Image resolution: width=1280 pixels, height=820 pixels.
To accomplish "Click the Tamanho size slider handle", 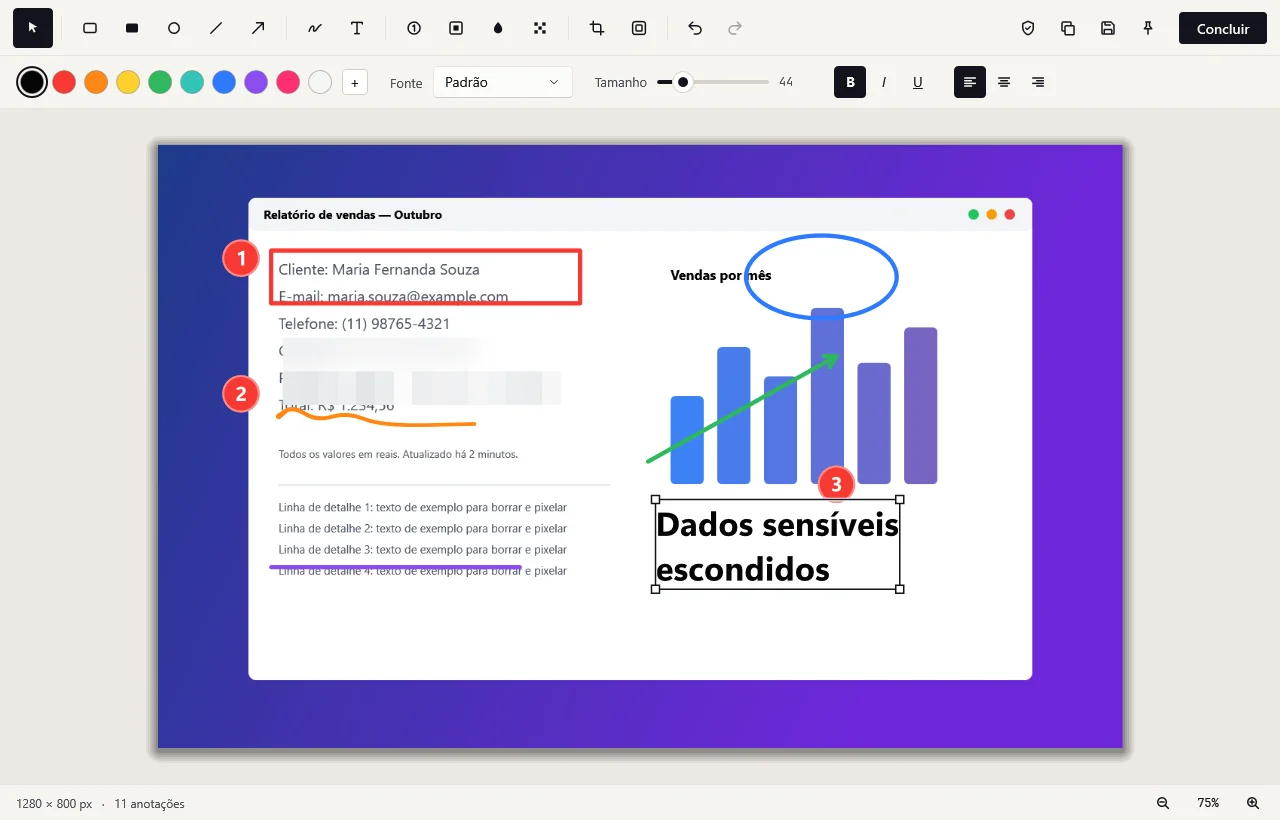I will click(x=683, y=82).
